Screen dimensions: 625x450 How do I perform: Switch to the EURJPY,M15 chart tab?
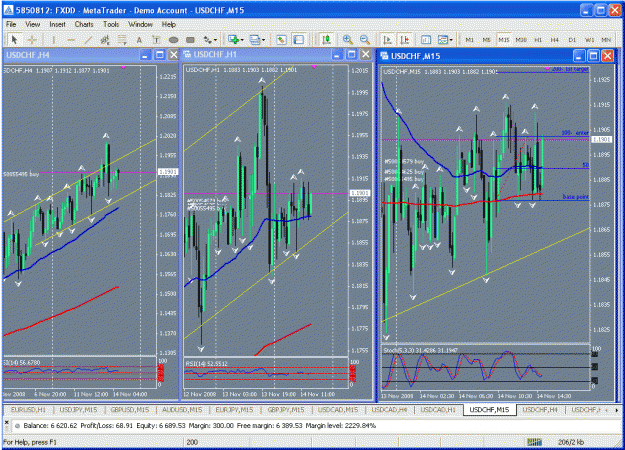(234, 410)
